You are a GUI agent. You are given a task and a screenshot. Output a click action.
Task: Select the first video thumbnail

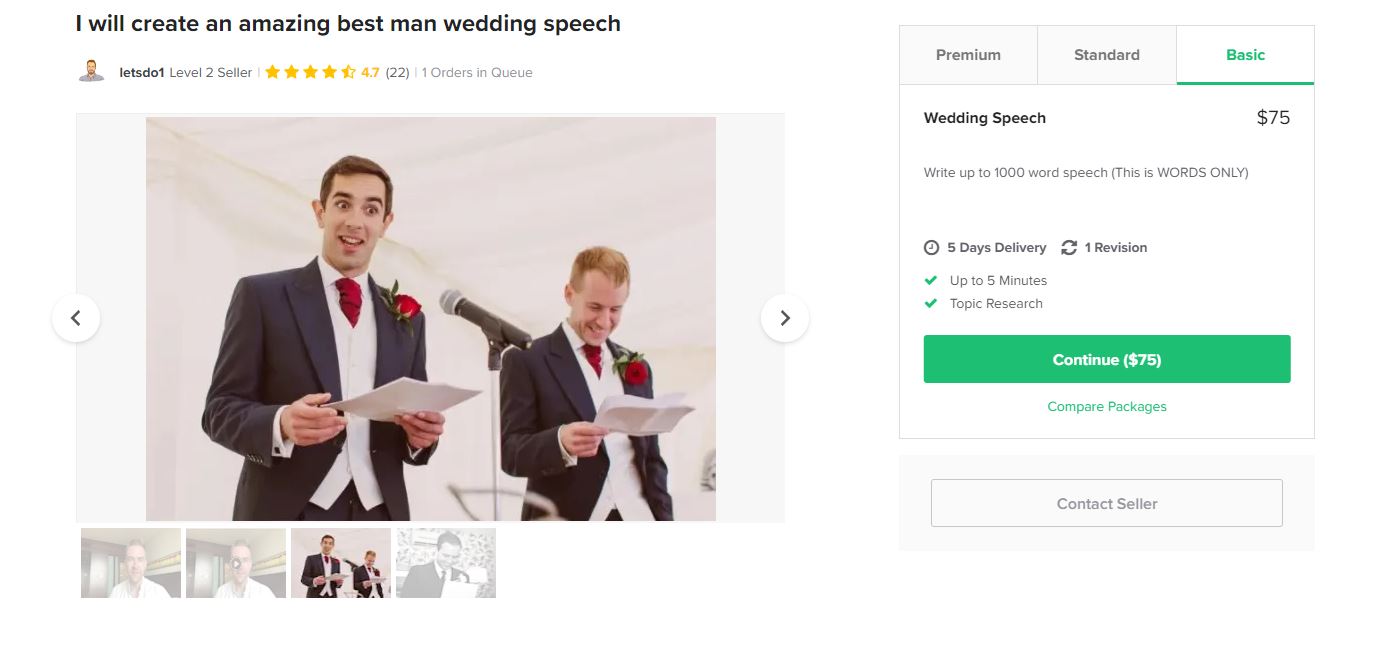(131, 563)
